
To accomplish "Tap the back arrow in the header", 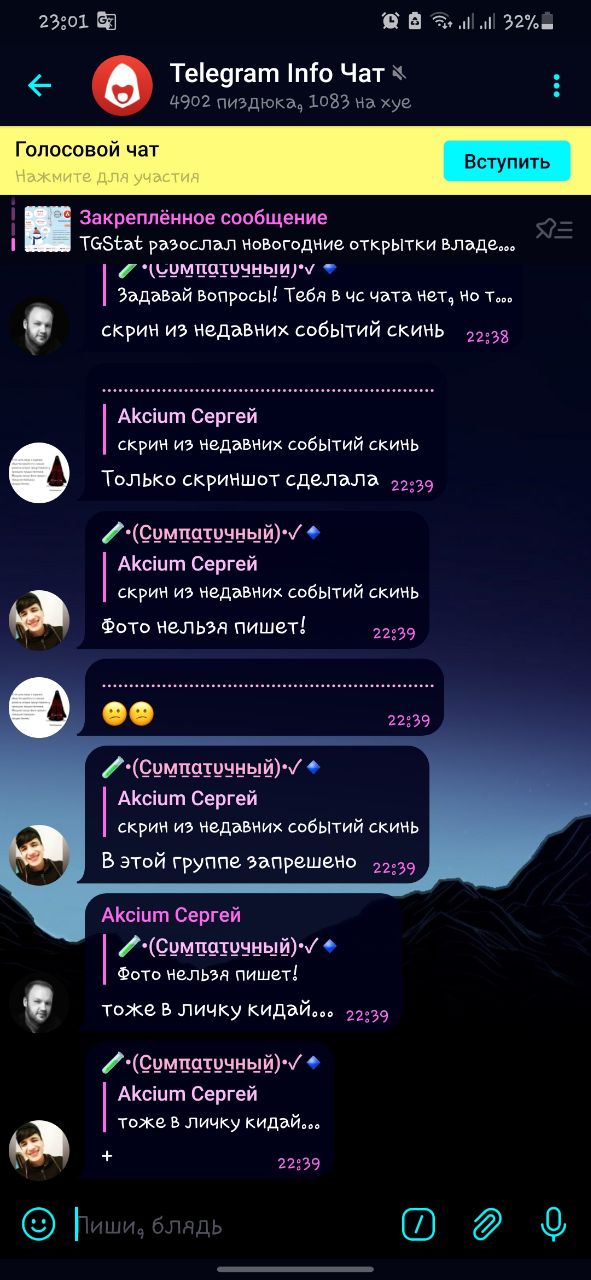I will (39, 86).
